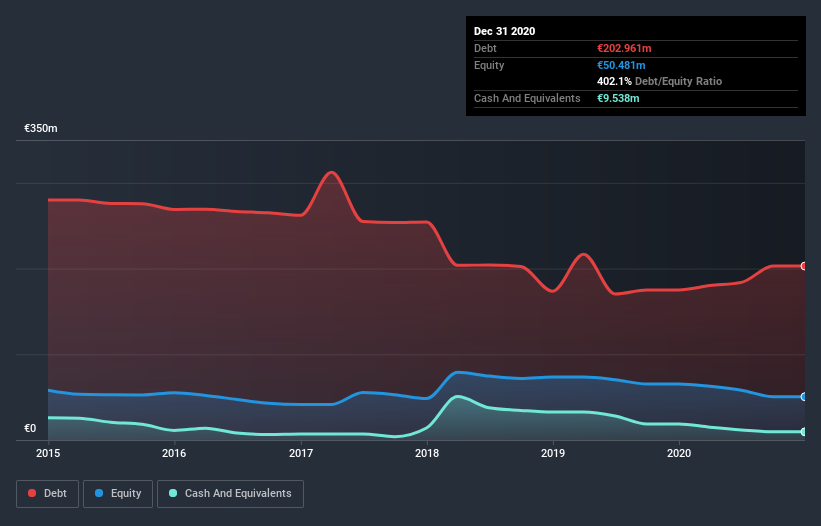Image resolution: width=821 pixels, height=526 pixels.
Task: Click the teal Cash endpoint marker
Action: 804,432
